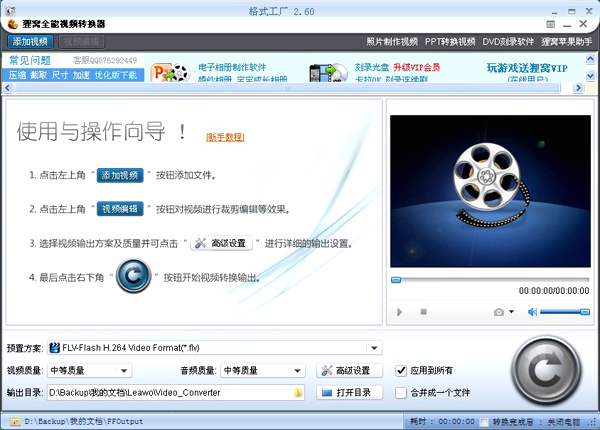Mute the preview with the speaker icon
This screenshot has height=430, width=600.
pos(532,312)
